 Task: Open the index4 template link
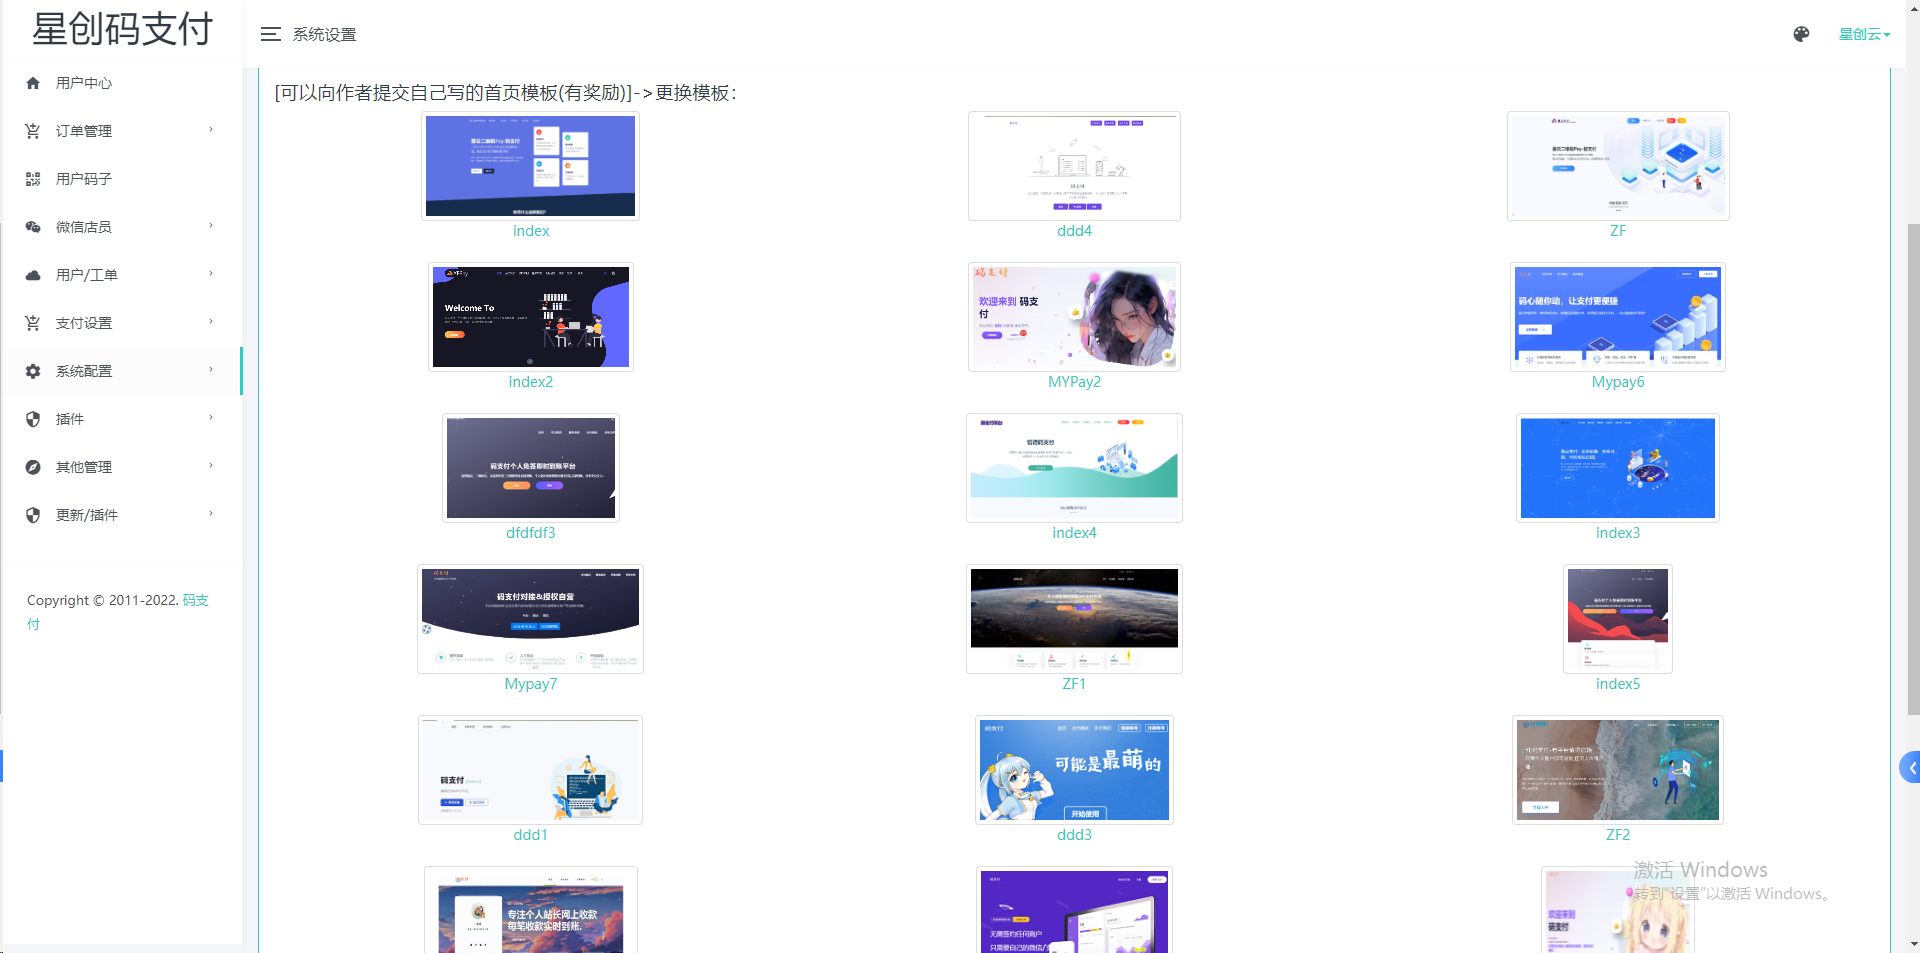(1073, 532)
